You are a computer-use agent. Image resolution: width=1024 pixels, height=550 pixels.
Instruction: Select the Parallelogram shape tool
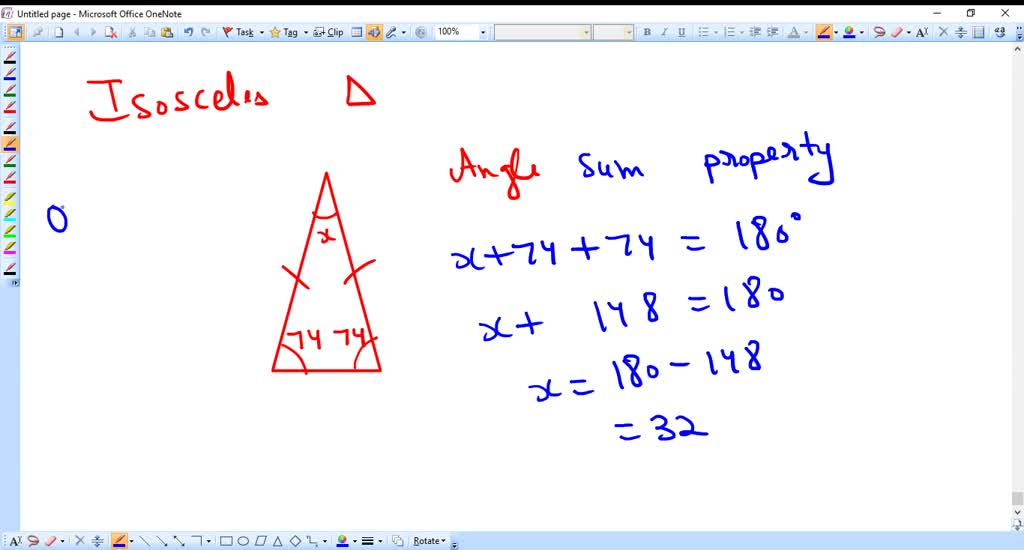click(261, 541)
